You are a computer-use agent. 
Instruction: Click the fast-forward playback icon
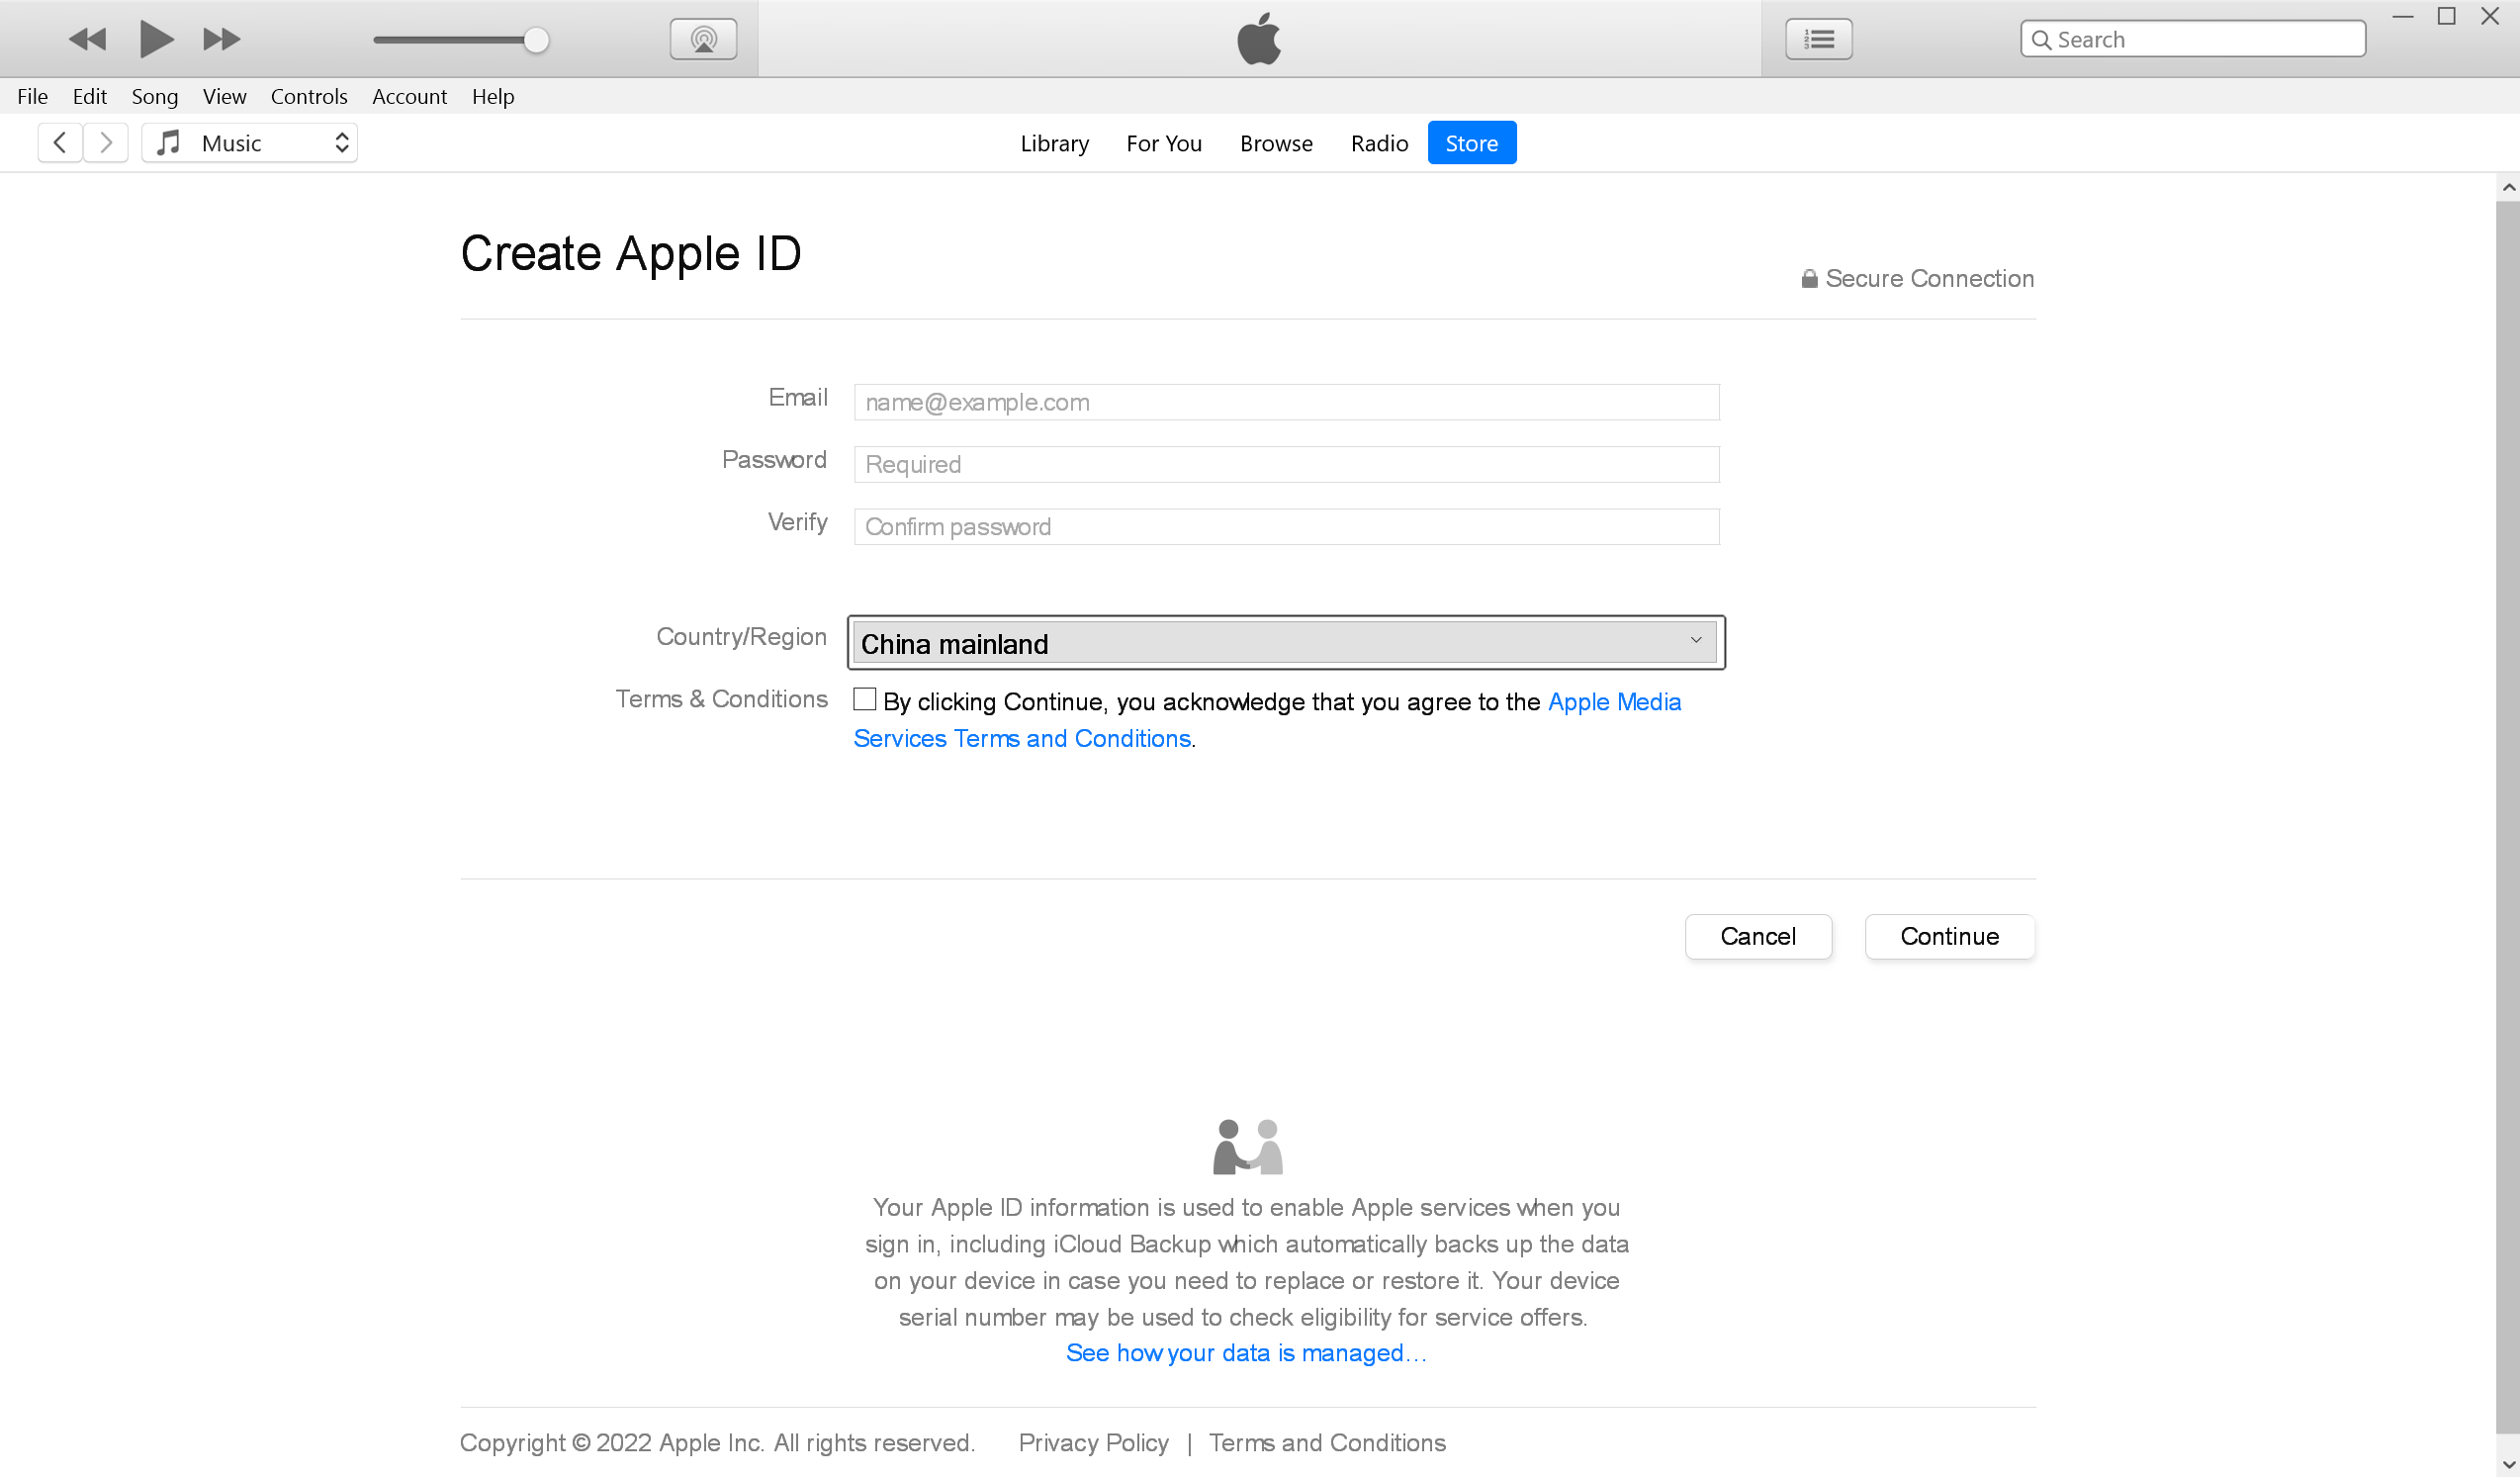(221, 39)
